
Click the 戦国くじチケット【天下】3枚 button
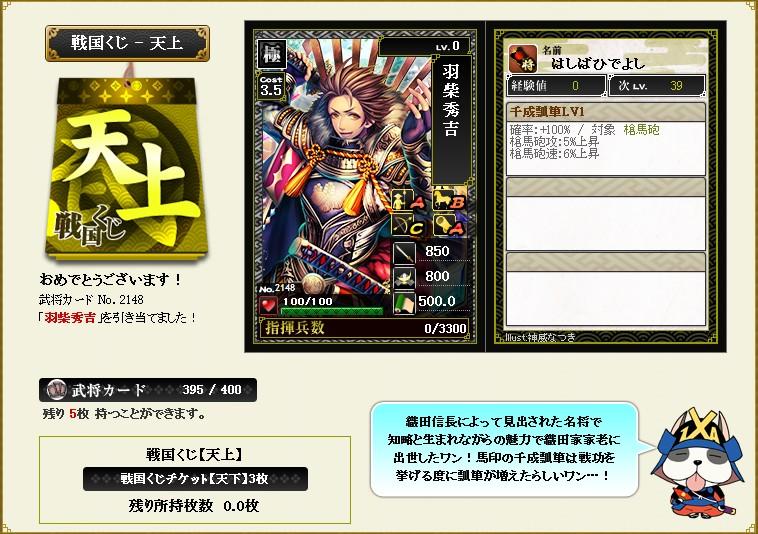[x=195, y=479]
